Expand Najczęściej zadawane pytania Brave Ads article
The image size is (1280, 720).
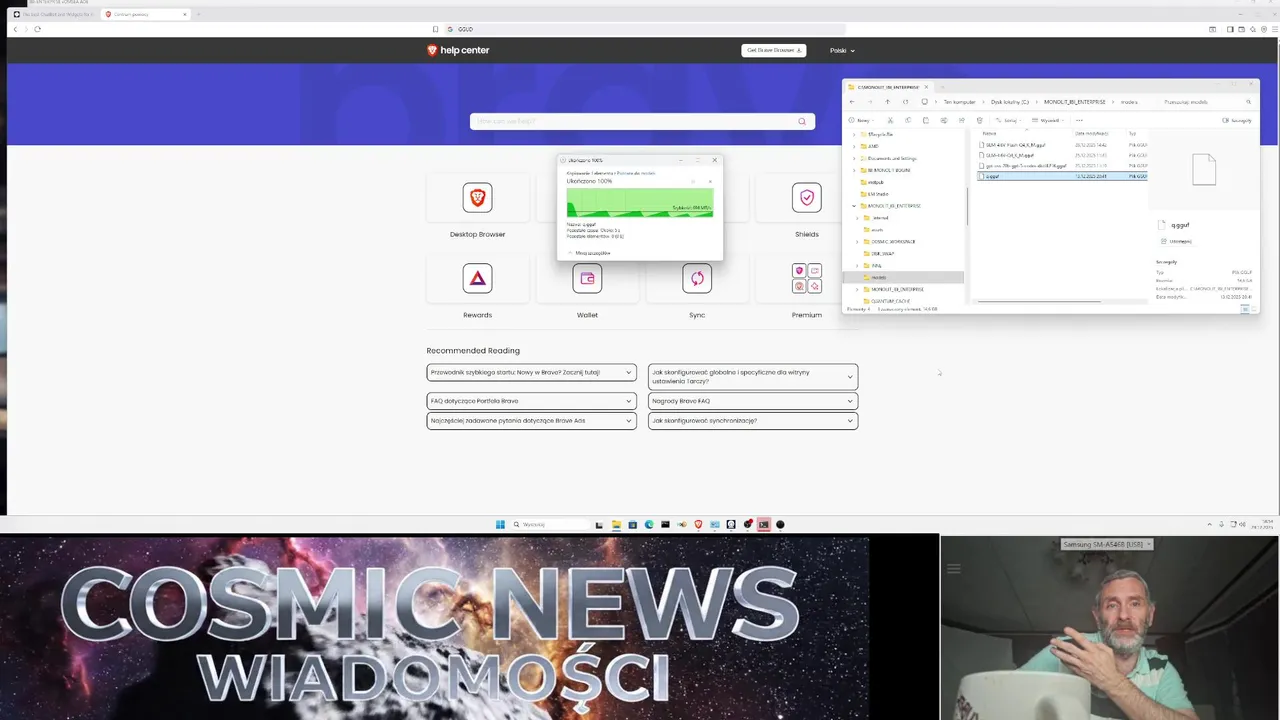(531, 421)
